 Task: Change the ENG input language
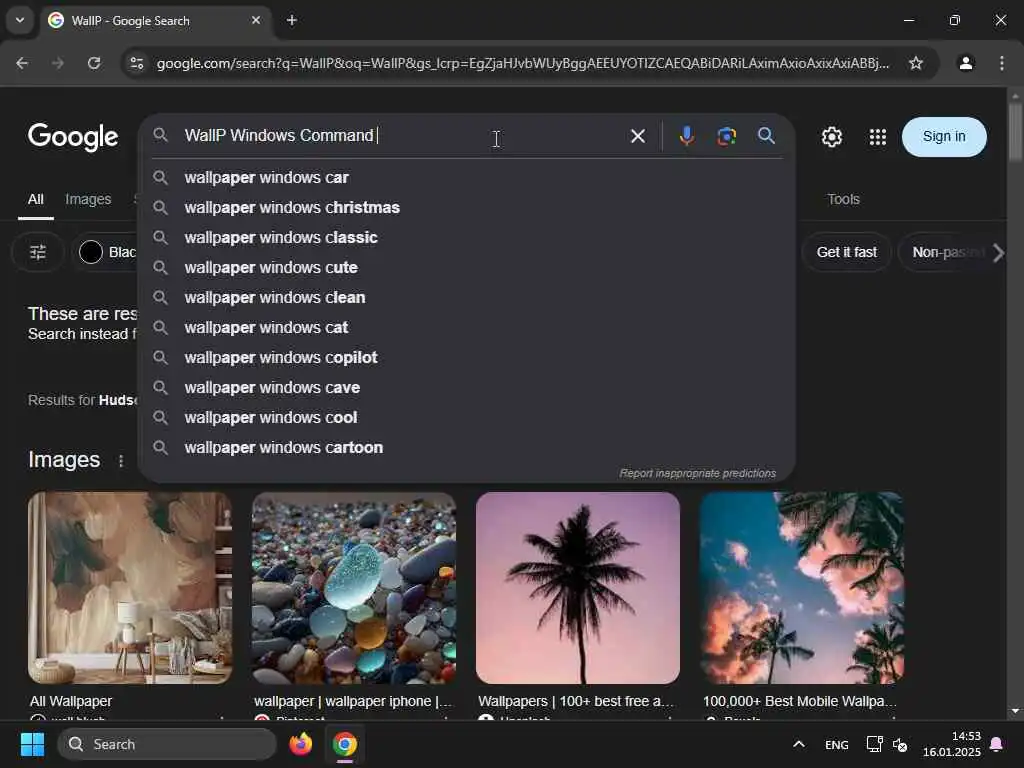(x=837, y=745)
